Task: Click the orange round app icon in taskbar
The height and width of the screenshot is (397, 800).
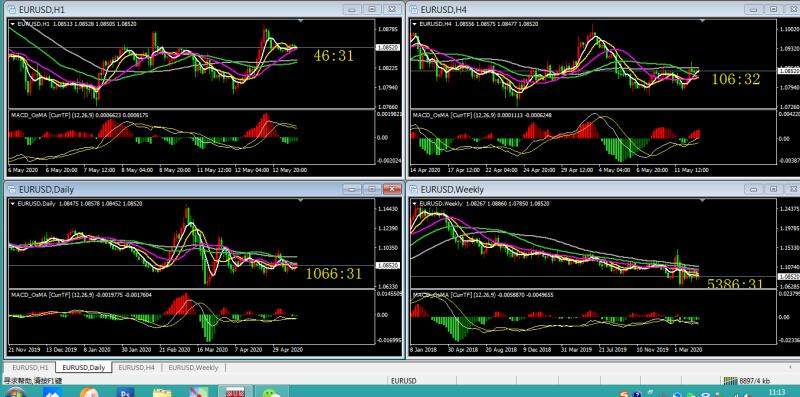Action: click(x=89, y=393)
